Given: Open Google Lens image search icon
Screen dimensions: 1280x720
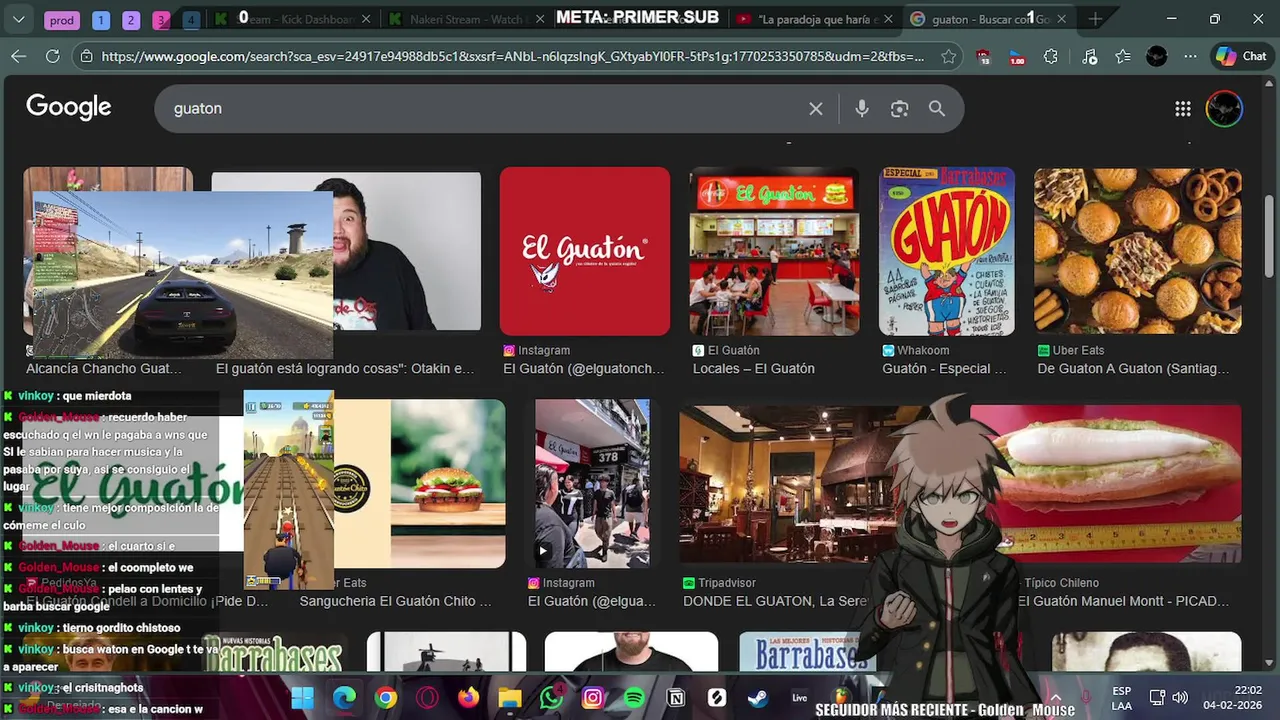Looking at the screenshot, I should point(899,108).
